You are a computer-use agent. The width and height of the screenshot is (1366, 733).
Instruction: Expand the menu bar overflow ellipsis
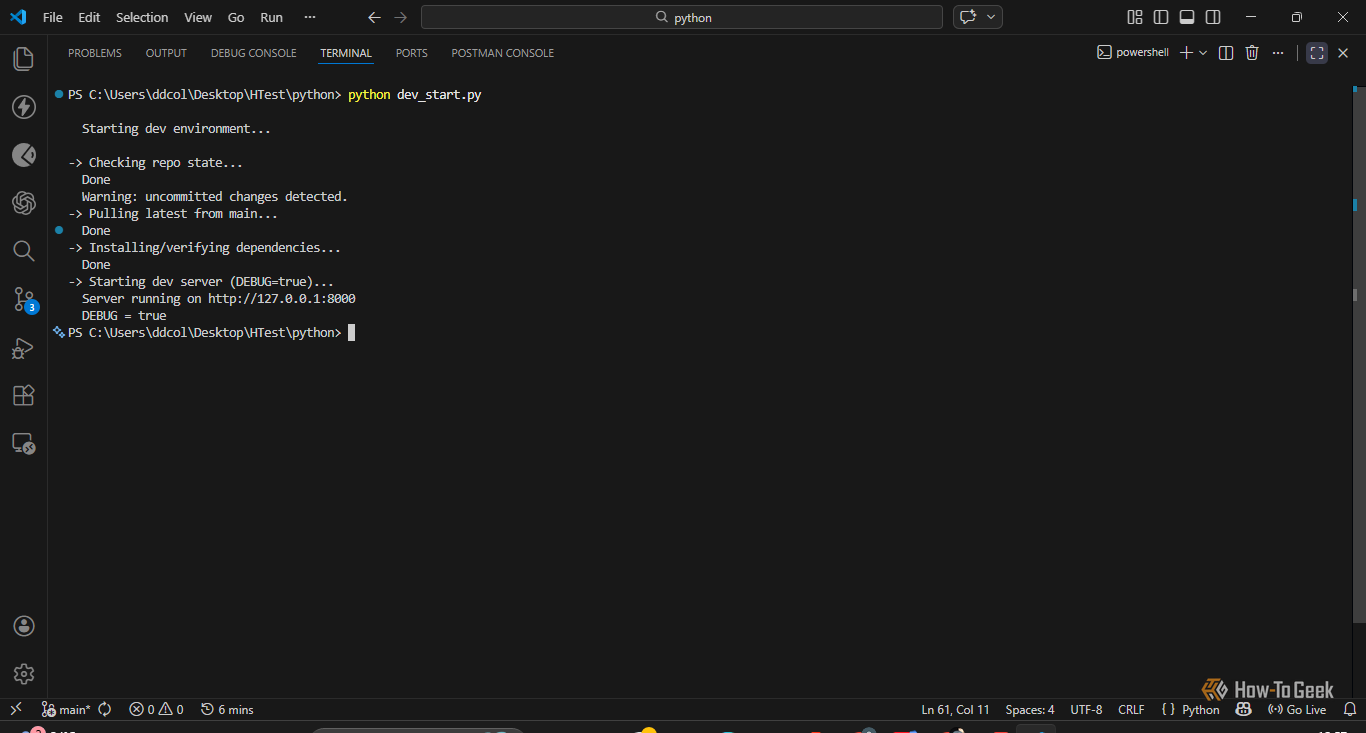coord(310,17)
